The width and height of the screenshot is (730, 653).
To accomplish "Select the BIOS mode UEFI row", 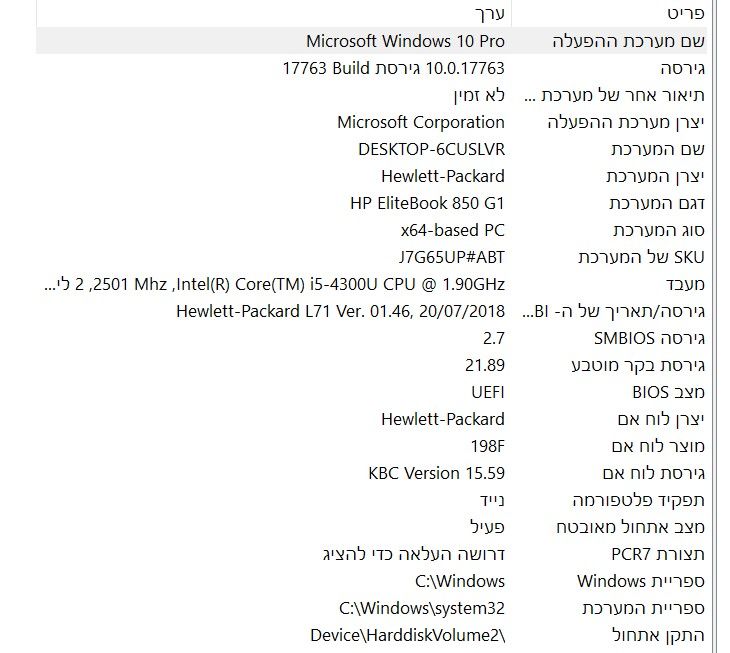I will point(488,392).
